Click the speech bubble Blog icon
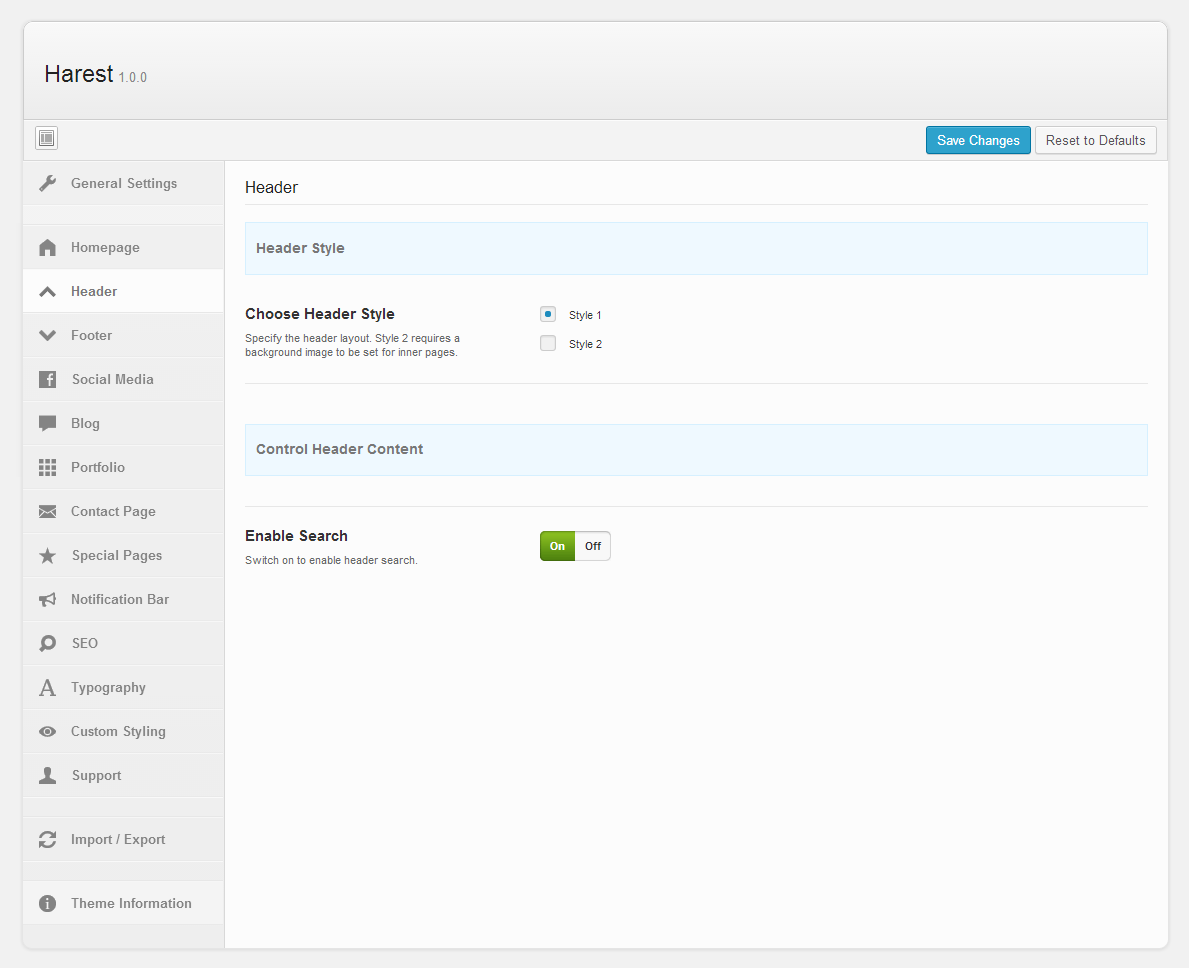Screen dimensions: 1189x968 (47, 424)
